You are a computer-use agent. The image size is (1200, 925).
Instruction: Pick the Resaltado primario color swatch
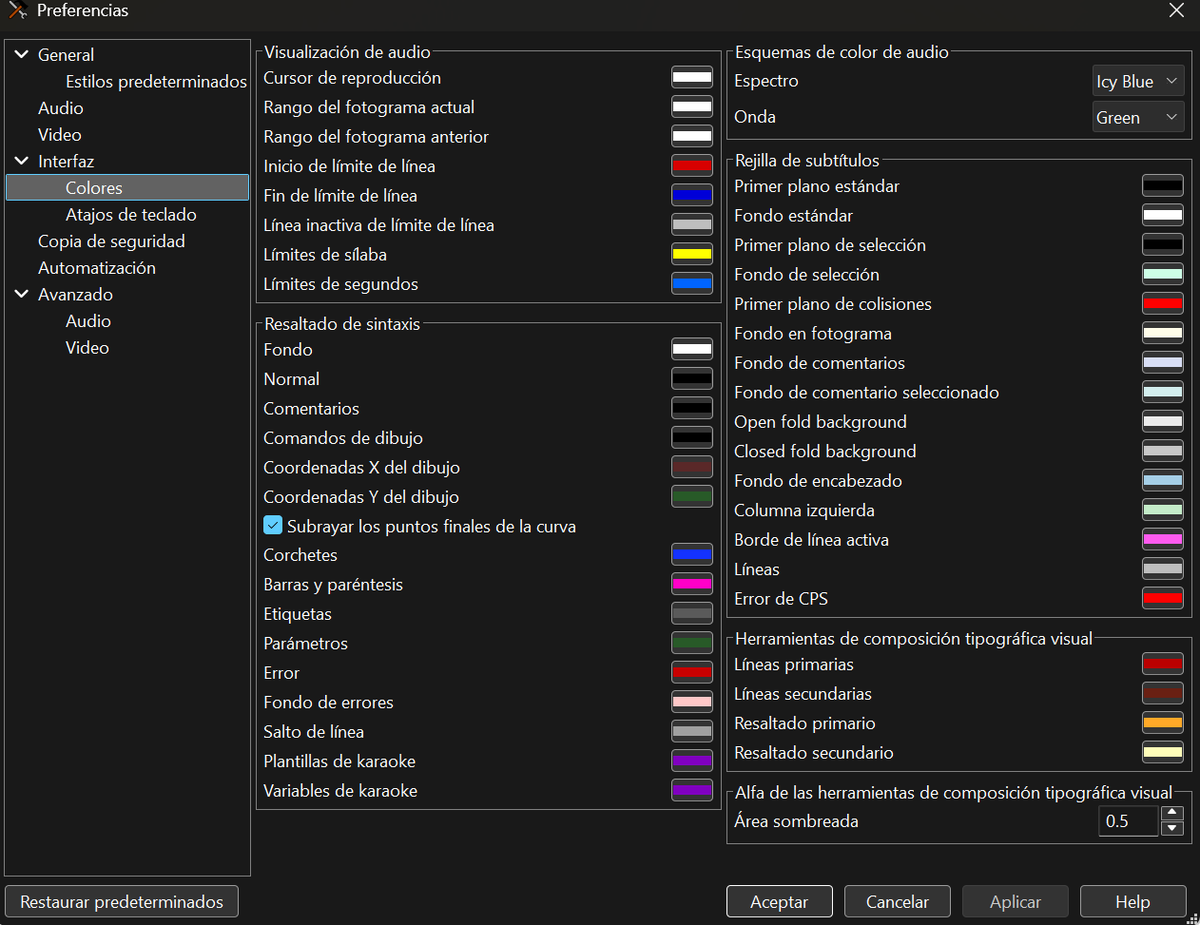pyautogui.click(x=1163, y=724)
